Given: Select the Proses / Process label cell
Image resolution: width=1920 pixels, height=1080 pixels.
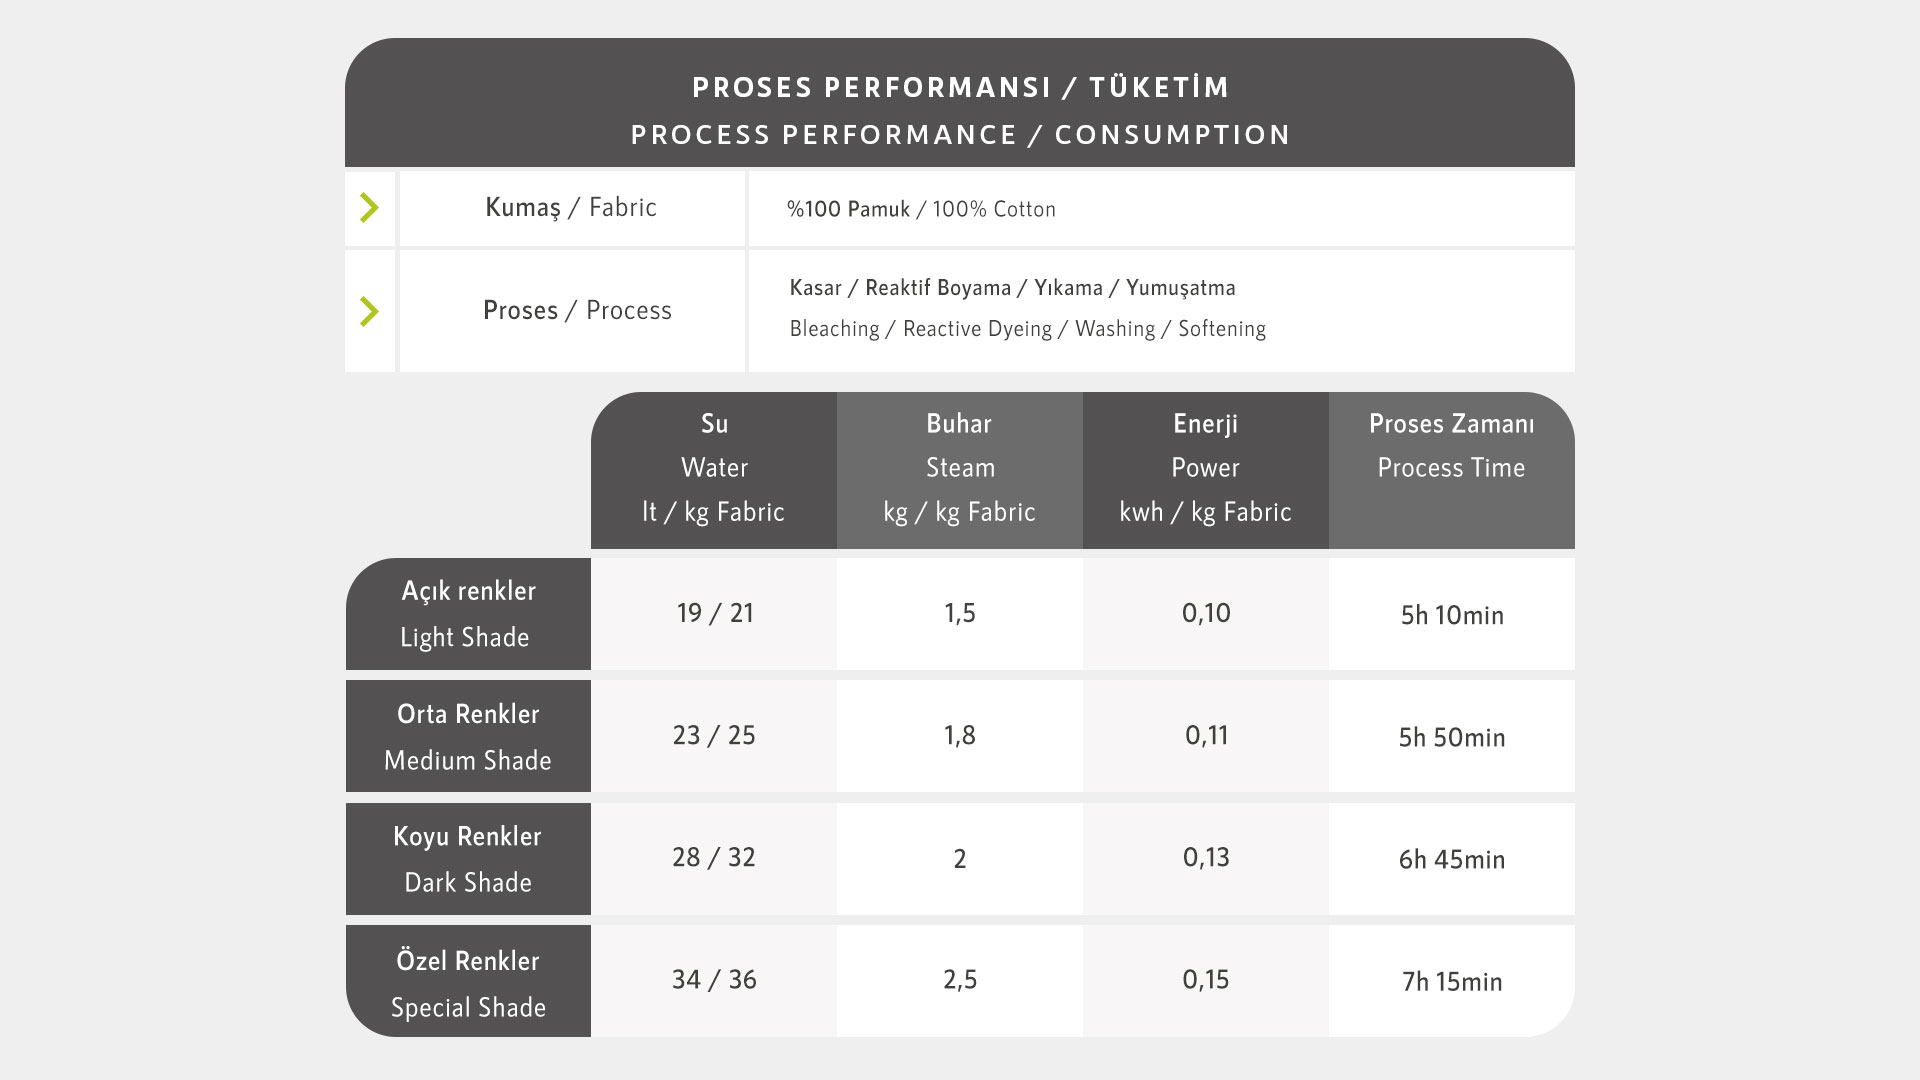Looking at the screenshot, I should [577, 311].
